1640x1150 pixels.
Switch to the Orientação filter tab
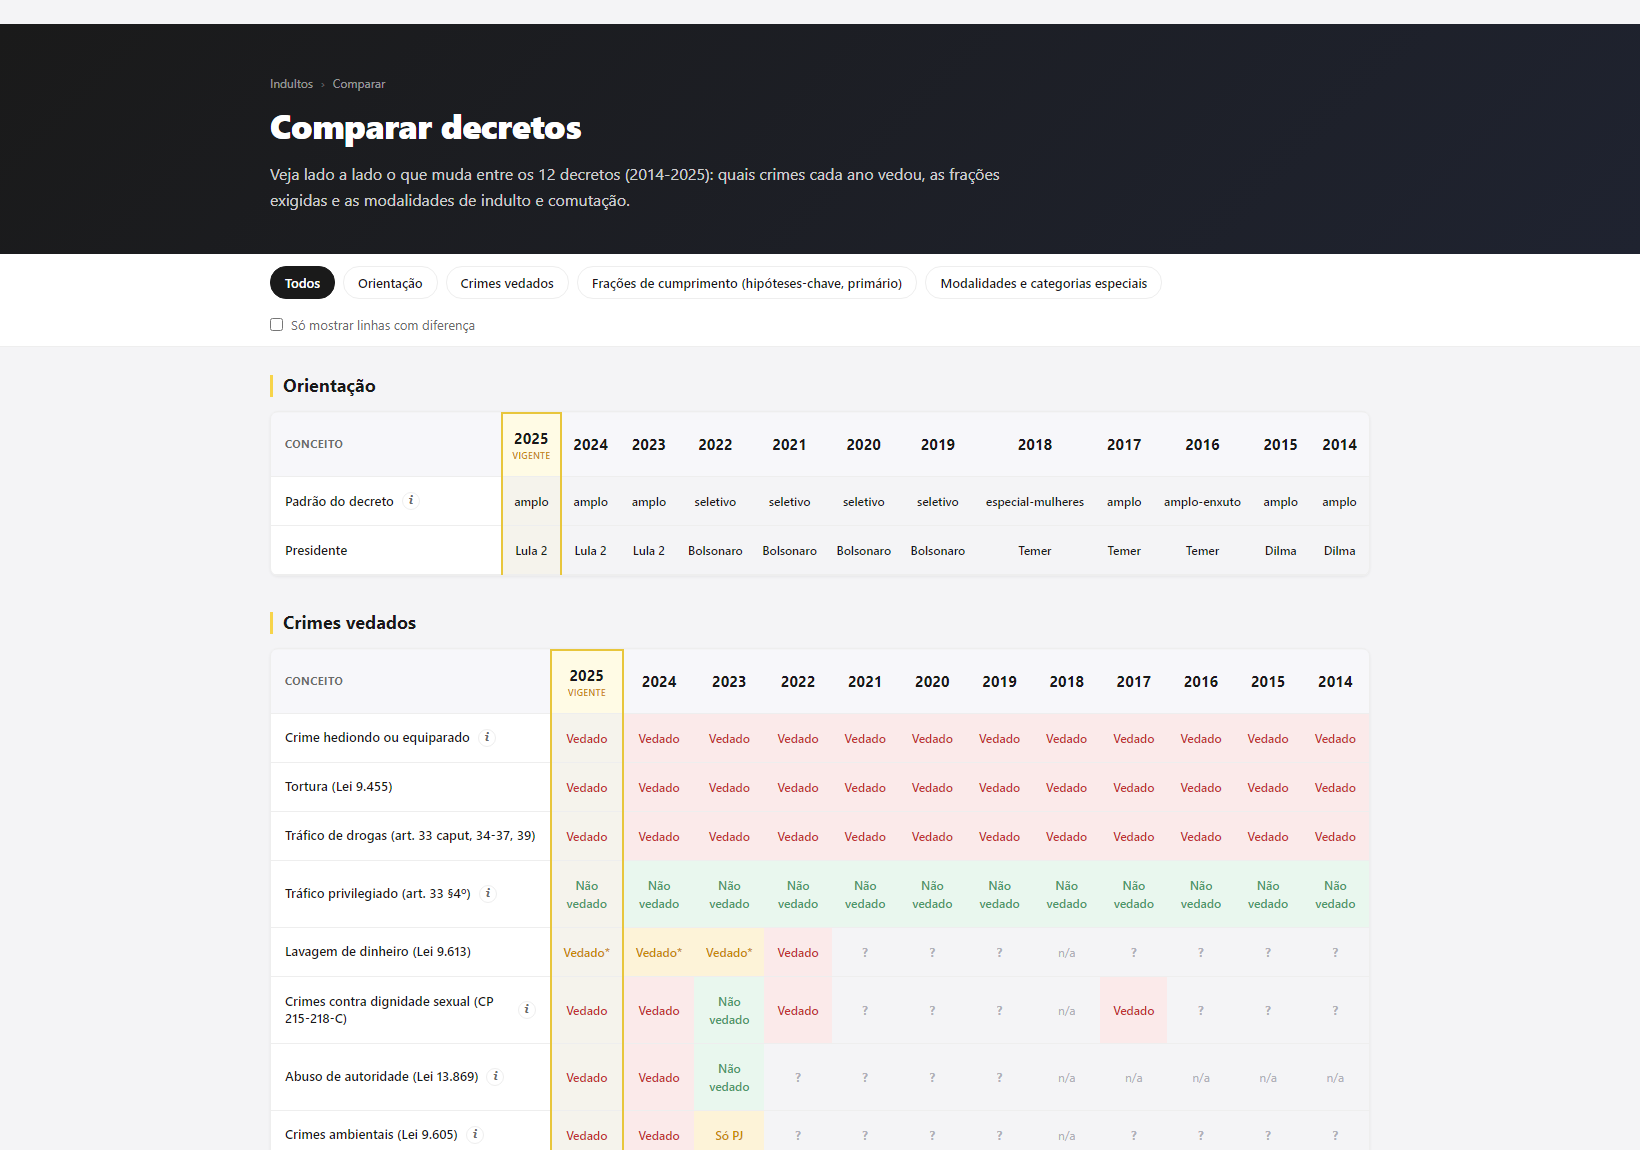390,283
